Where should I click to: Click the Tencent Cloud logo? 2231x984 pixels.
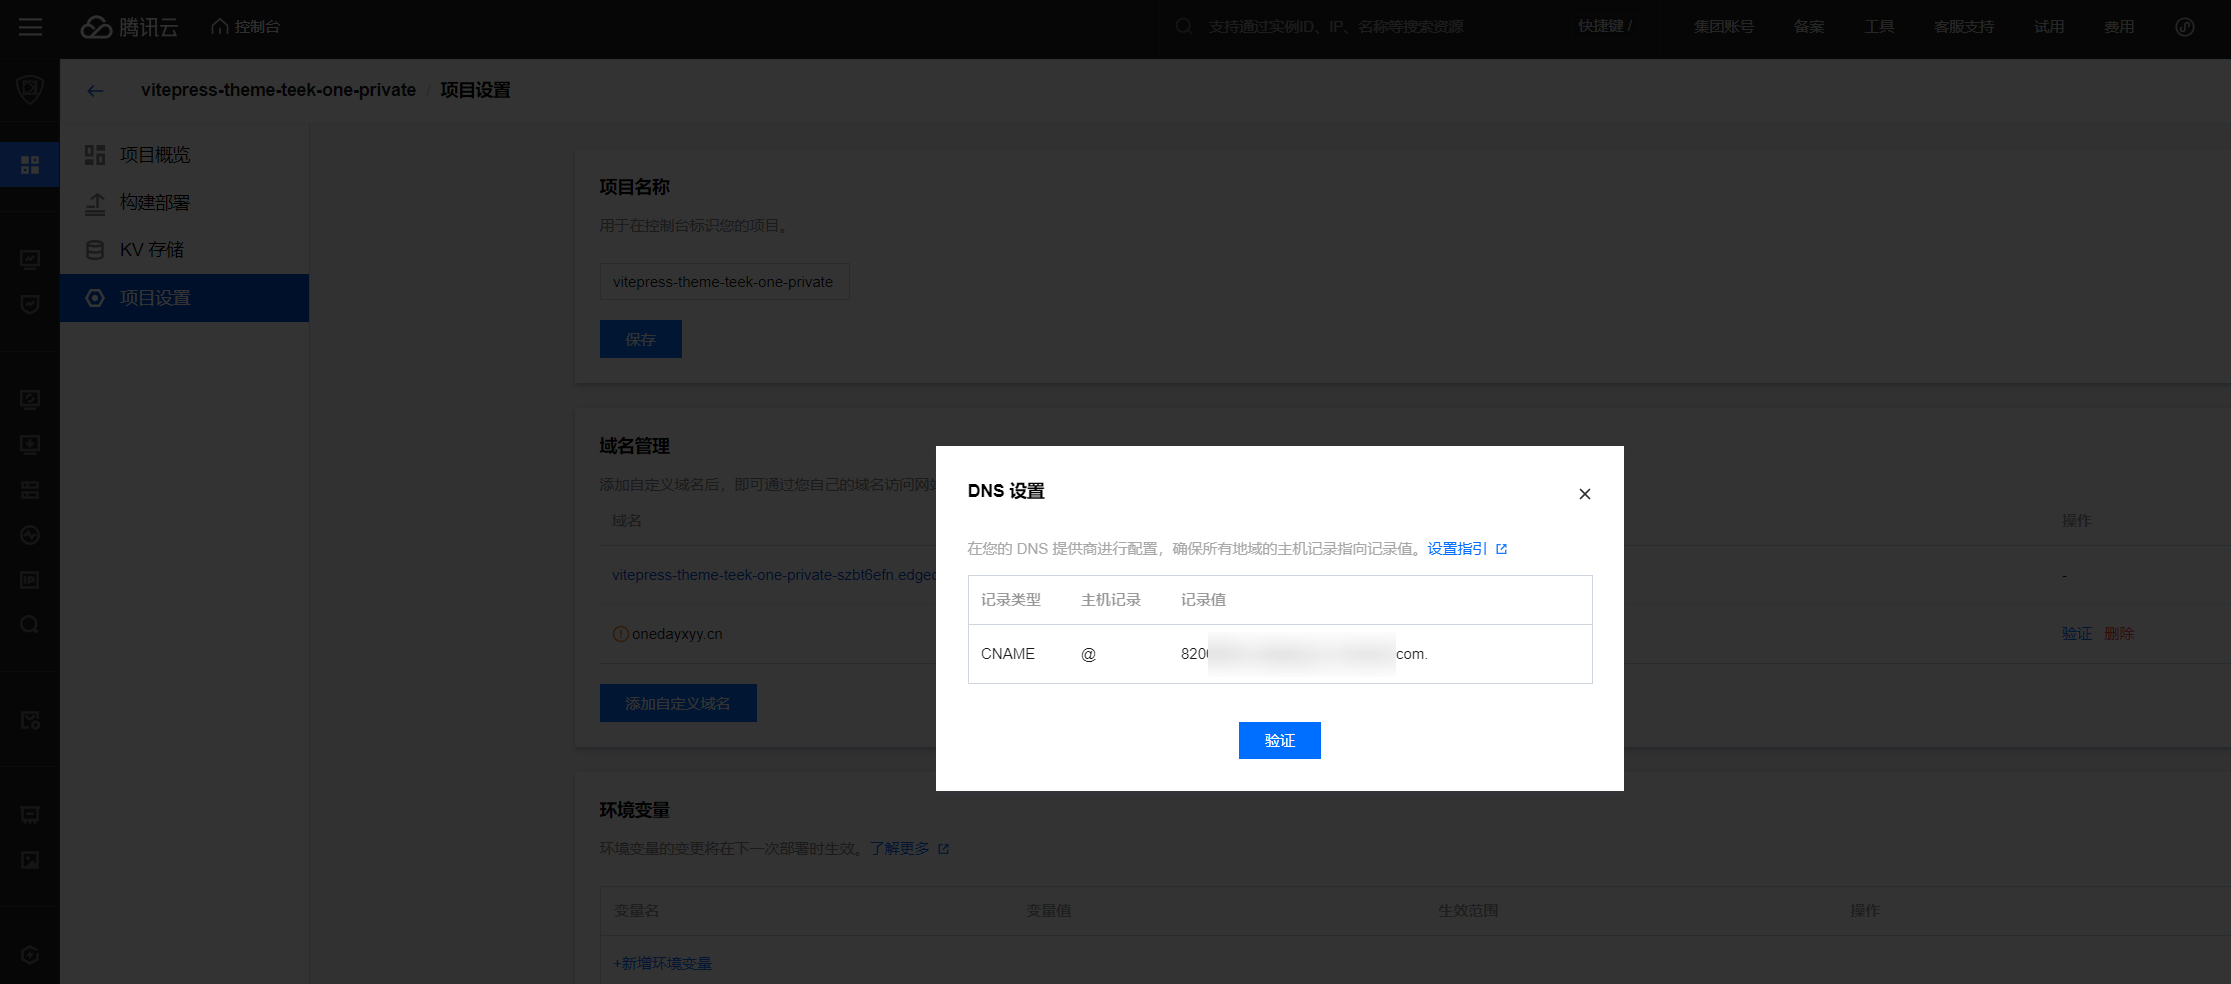click(129, 27)
